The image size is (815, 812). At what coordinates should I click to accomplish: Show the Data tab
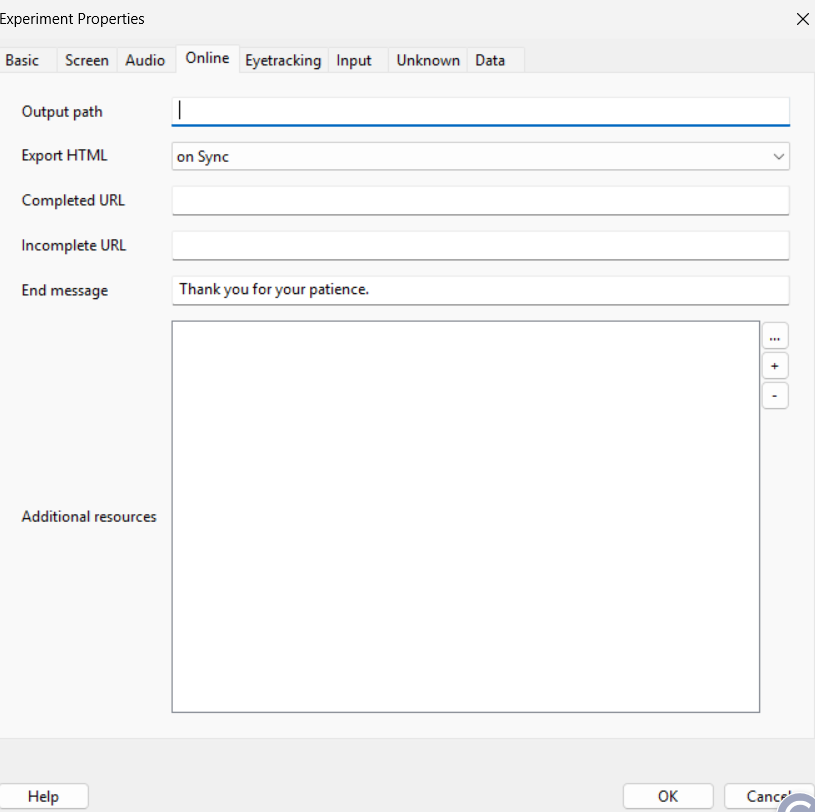pyautogui.click(x=490, y=60)
